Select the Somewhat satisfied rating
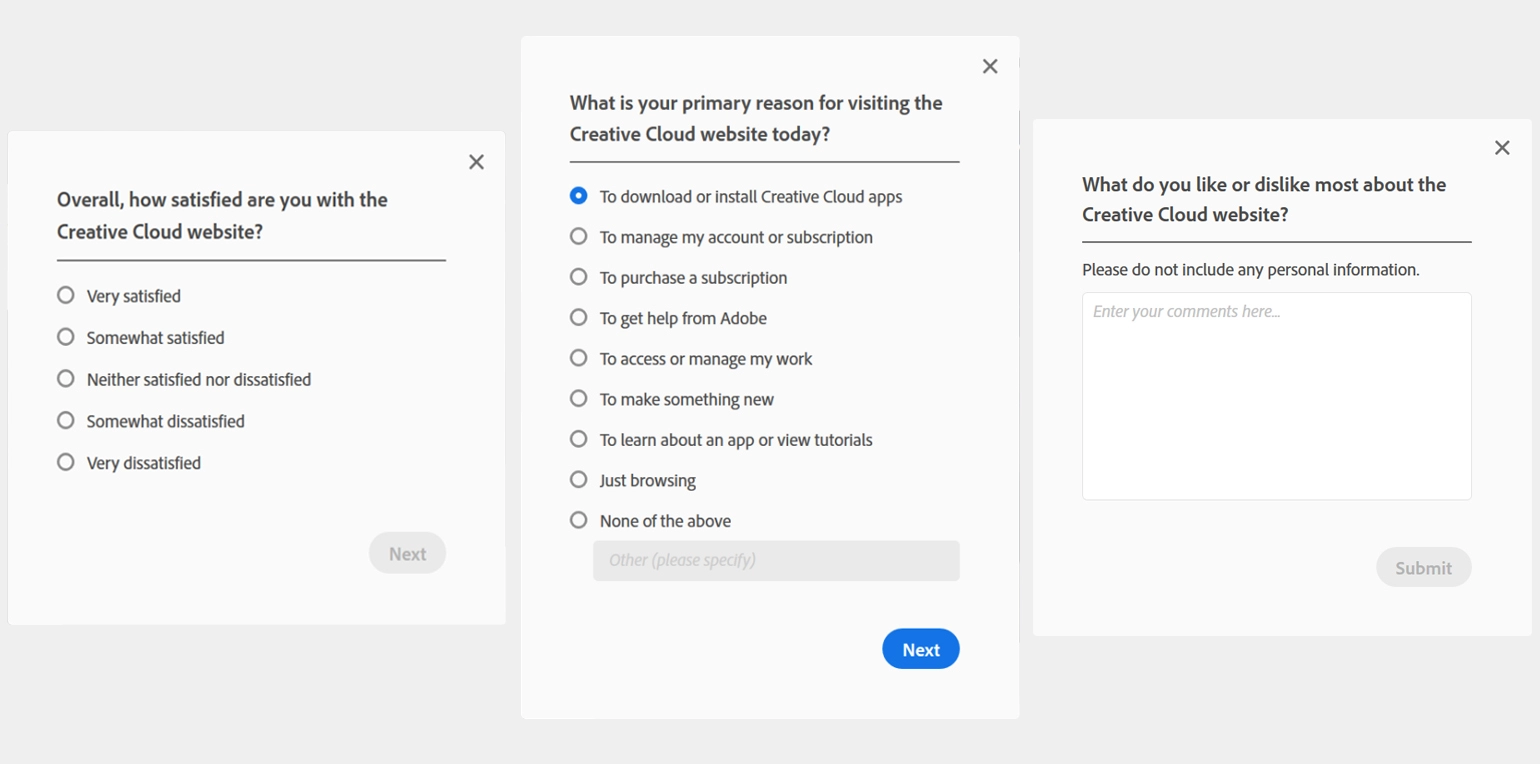This screenshot has height=764, width=1540. click(65, 337)
